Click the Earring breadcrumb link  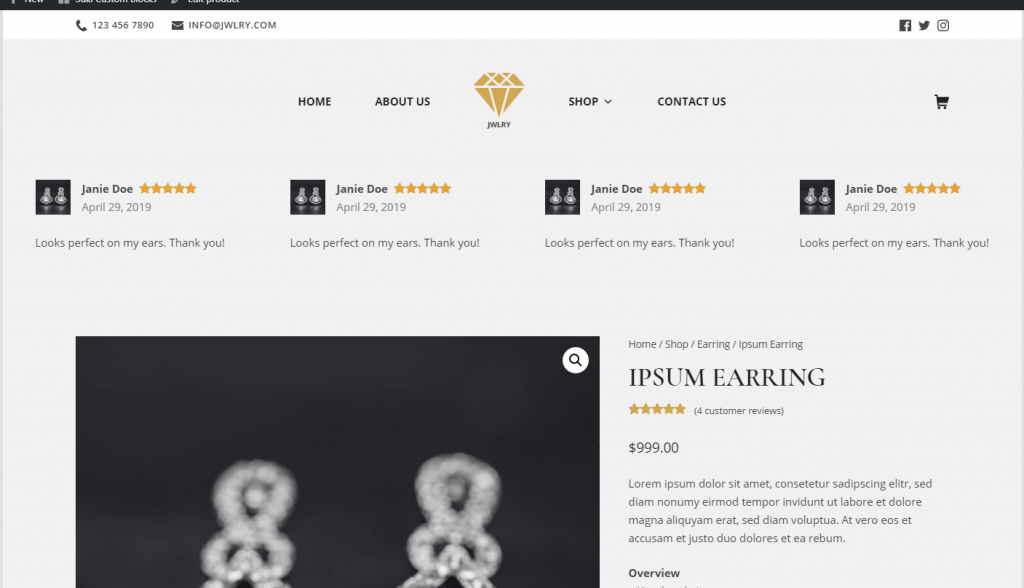point(713,344)
